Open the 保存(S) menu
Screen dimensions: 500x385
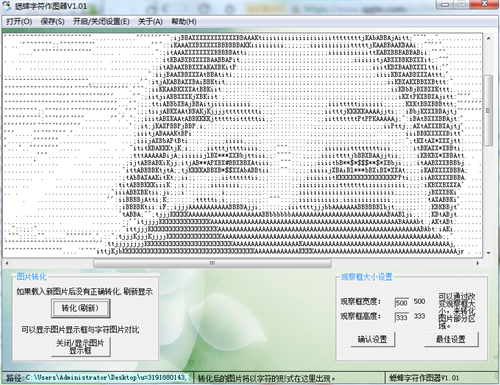[x=52, y=22]
